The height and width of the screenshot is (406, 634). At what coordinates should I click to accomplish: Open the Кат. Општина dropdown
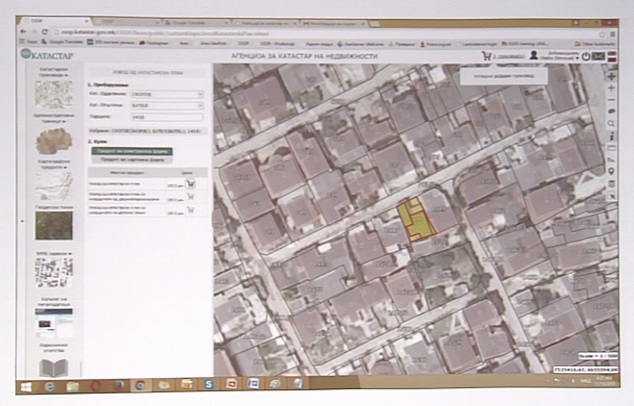pyautogui.click(x=167, y=106)
